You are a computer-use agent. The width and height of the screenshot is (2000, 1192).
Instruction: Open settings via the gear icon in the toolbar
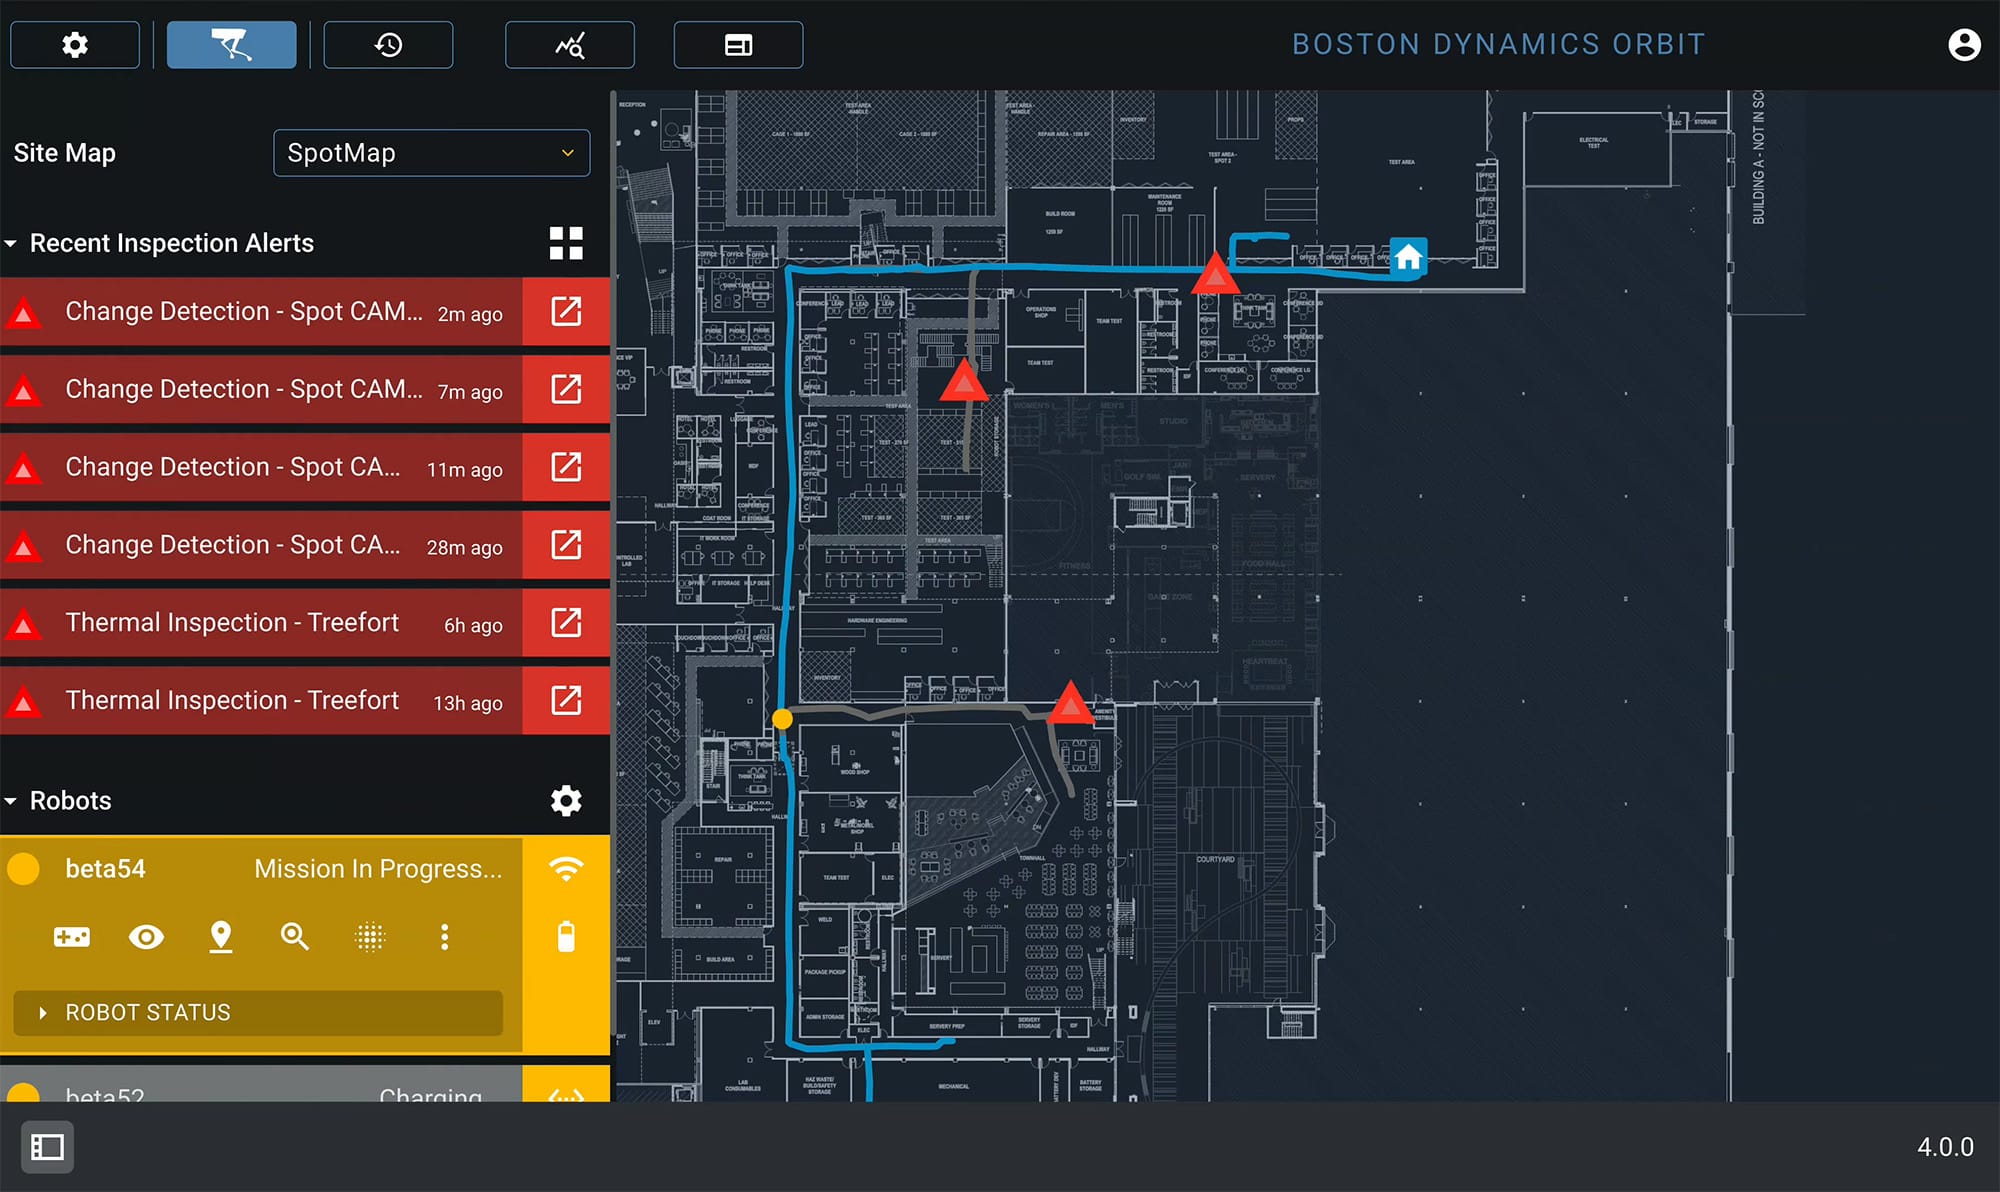point(74,44)
